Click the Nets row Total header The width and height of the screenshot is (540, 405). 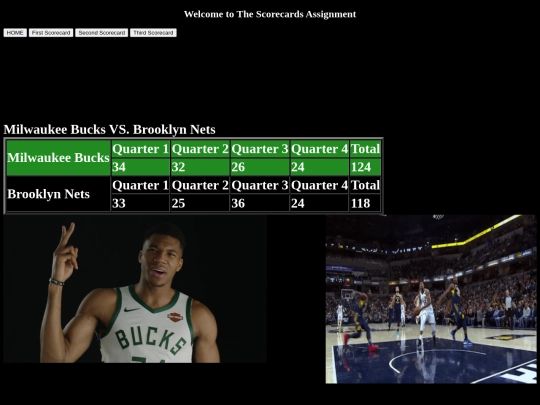365,185
